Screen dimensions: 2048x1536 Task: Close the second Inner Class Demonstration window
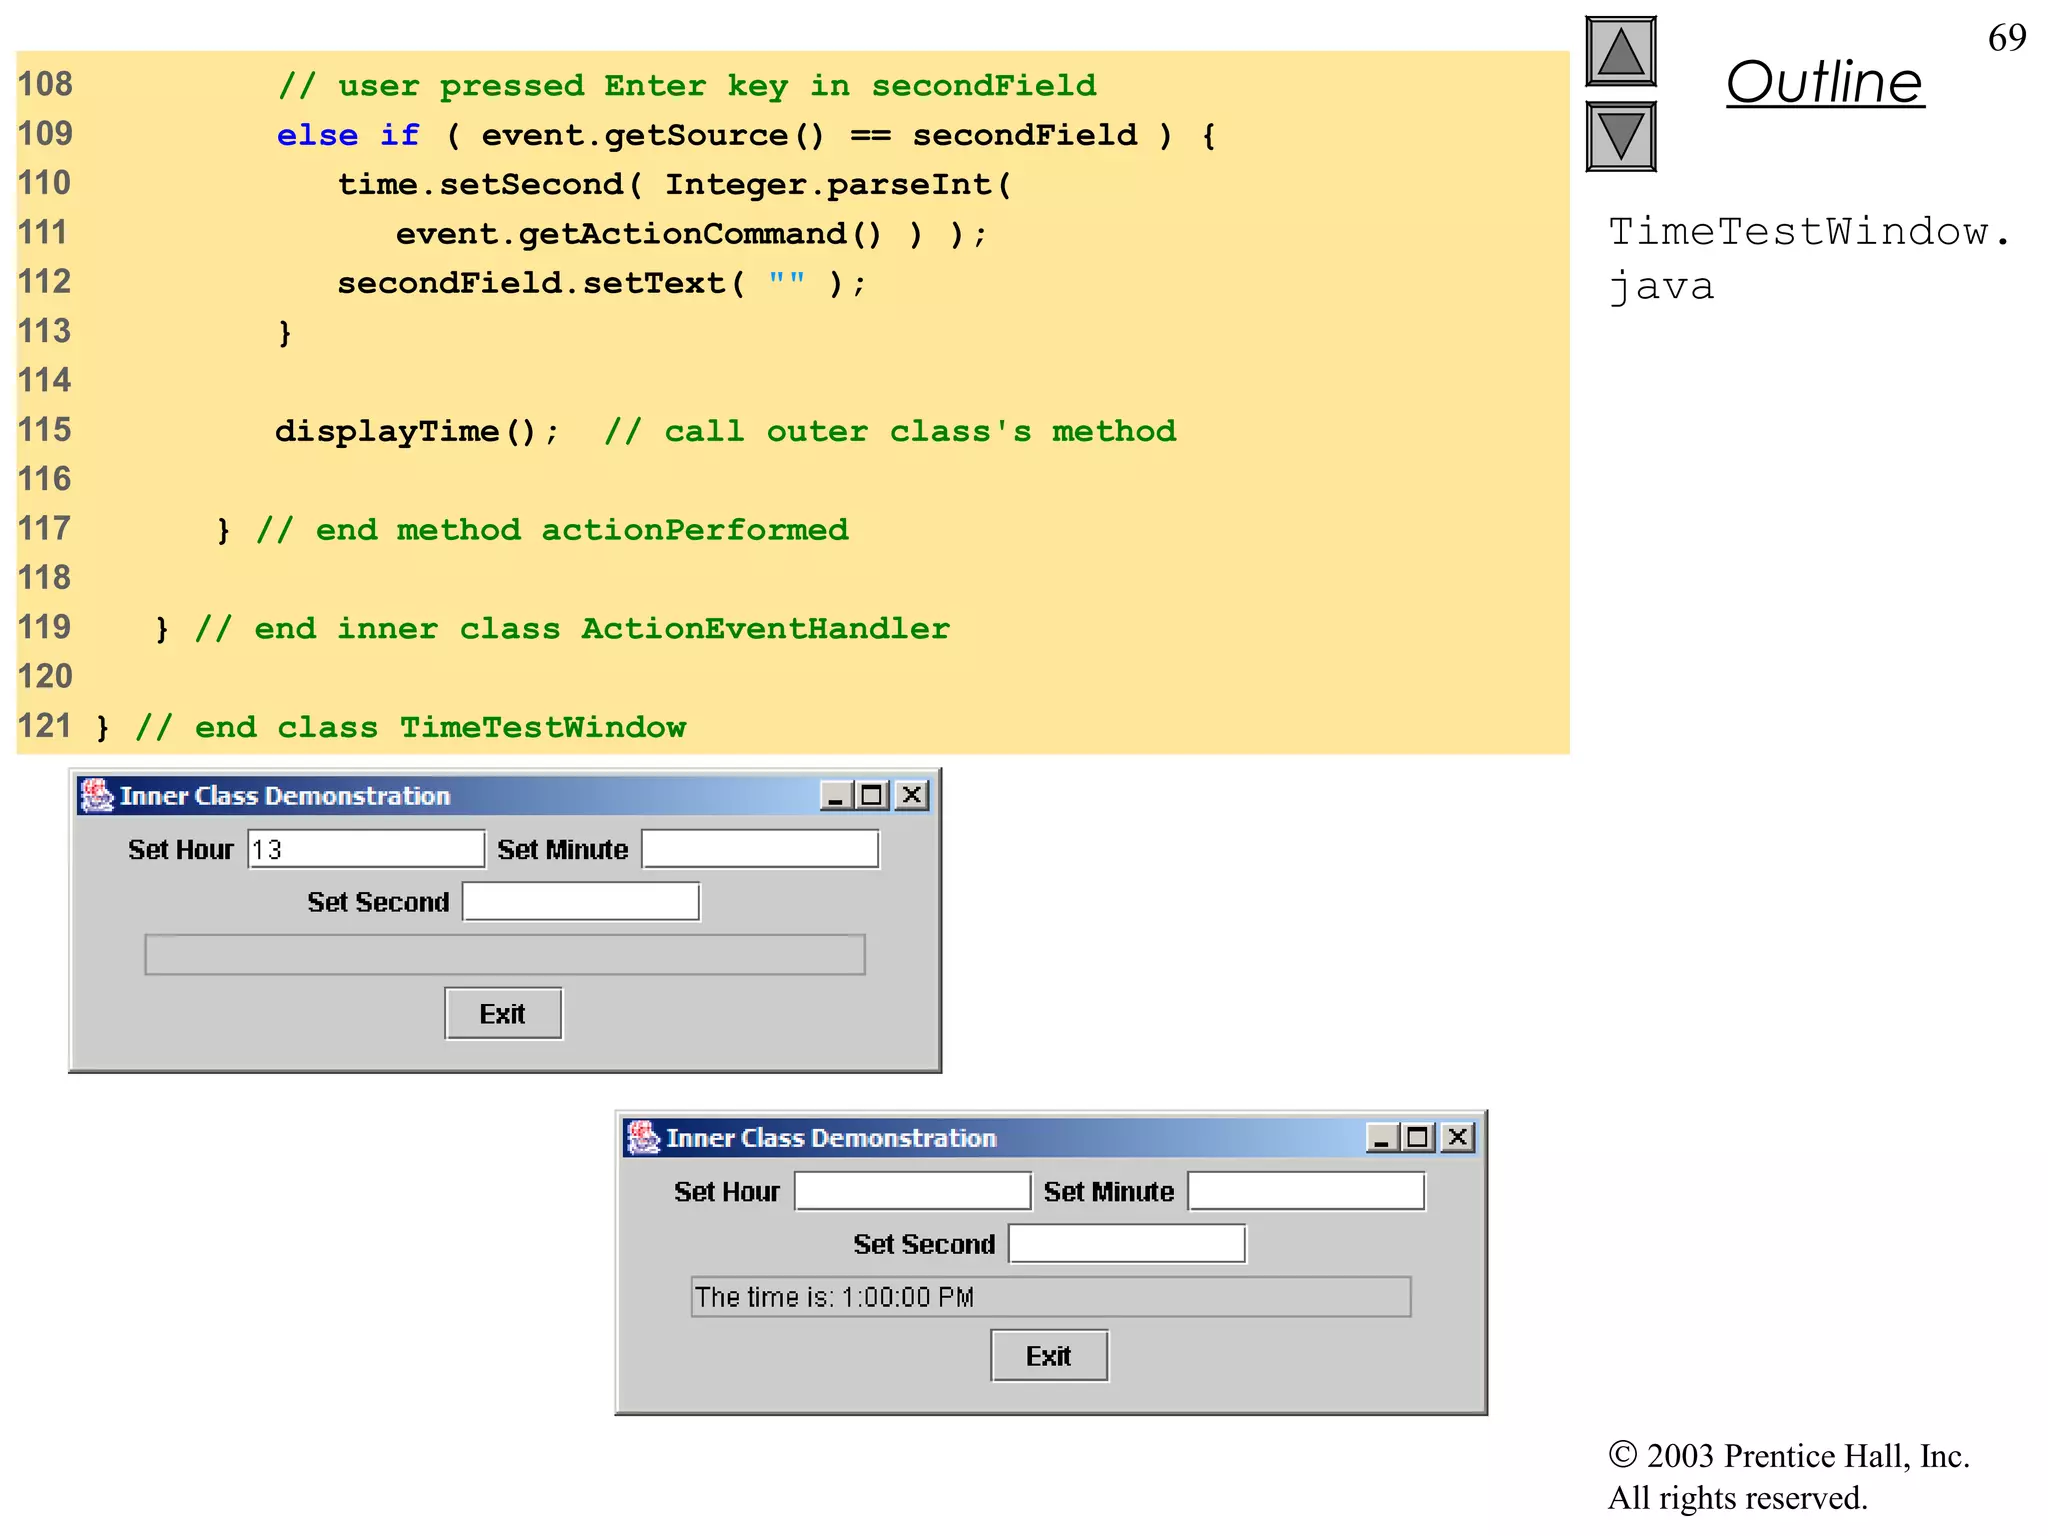(1458, 1137)
